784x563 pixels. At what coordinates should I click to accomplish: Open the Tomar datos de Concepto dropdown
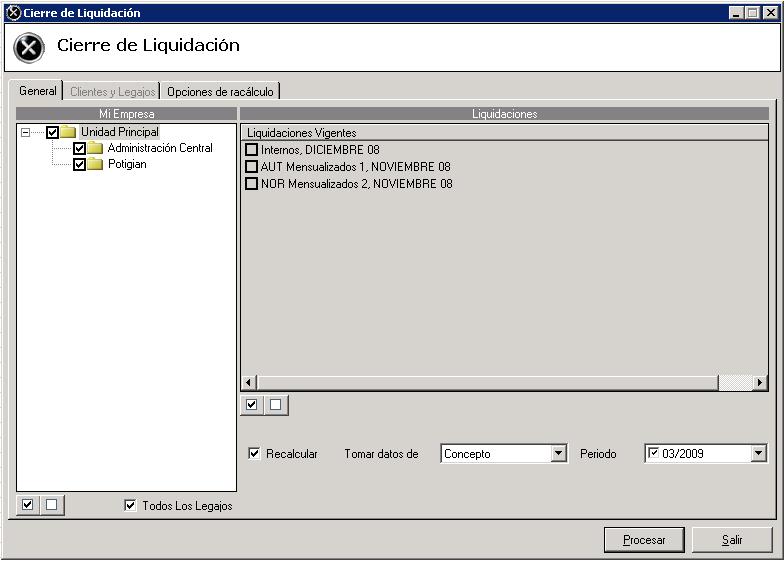pos(558,454)
